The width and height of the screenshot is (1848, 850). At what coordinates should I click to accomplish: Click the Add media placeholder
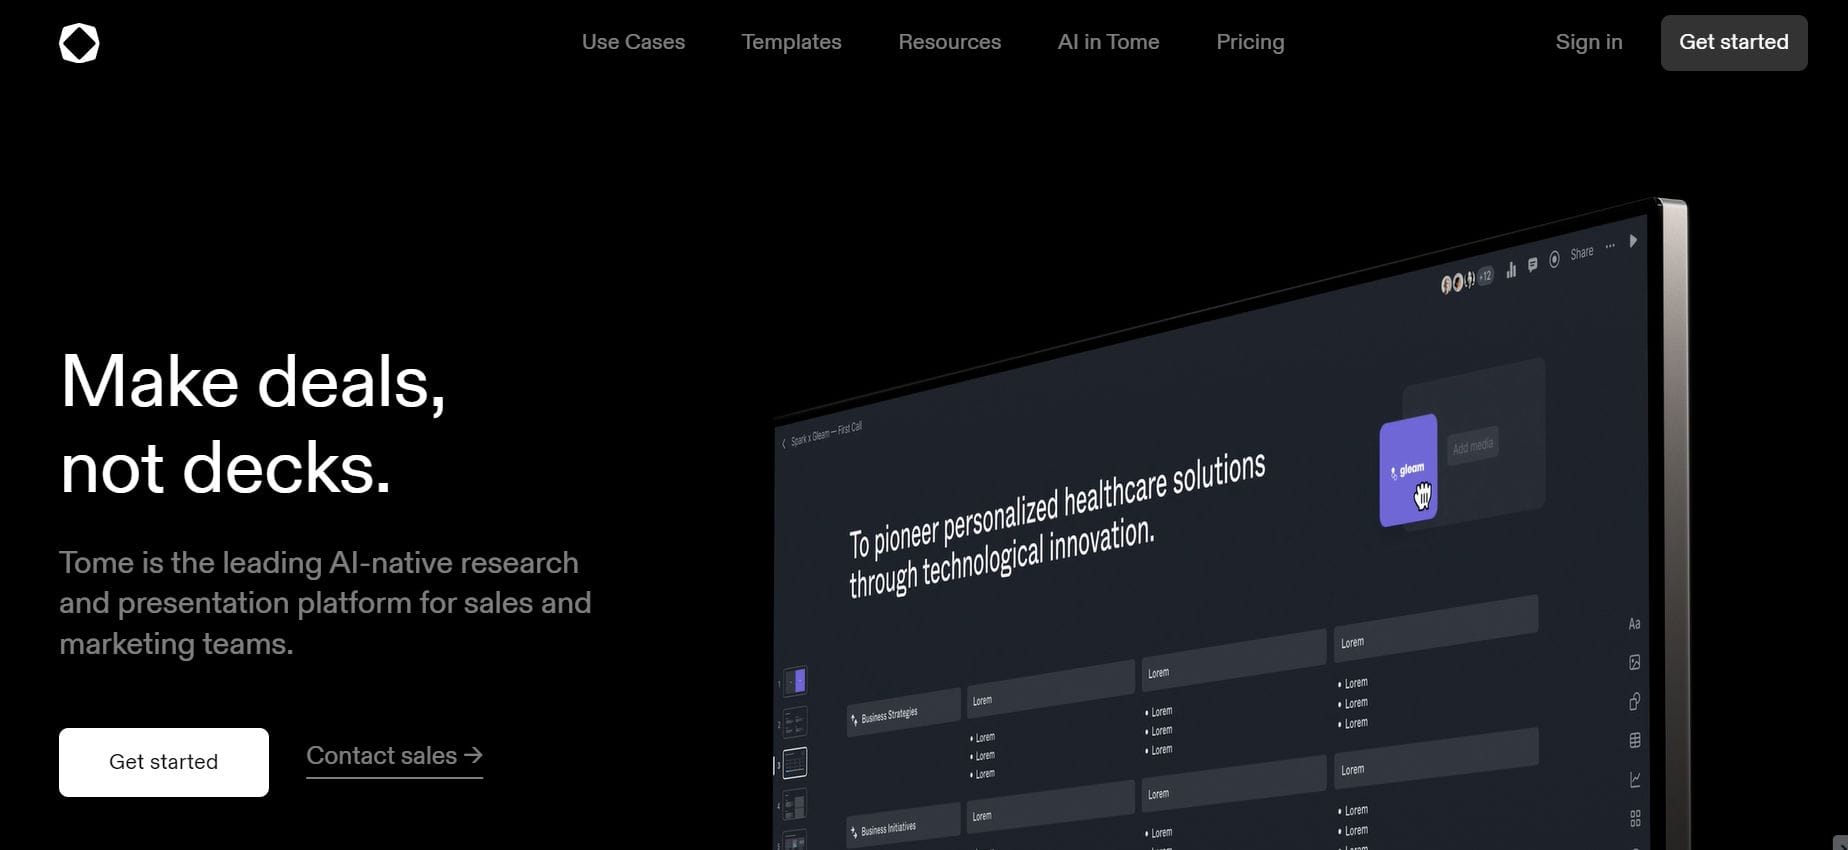pos(1472,446)
